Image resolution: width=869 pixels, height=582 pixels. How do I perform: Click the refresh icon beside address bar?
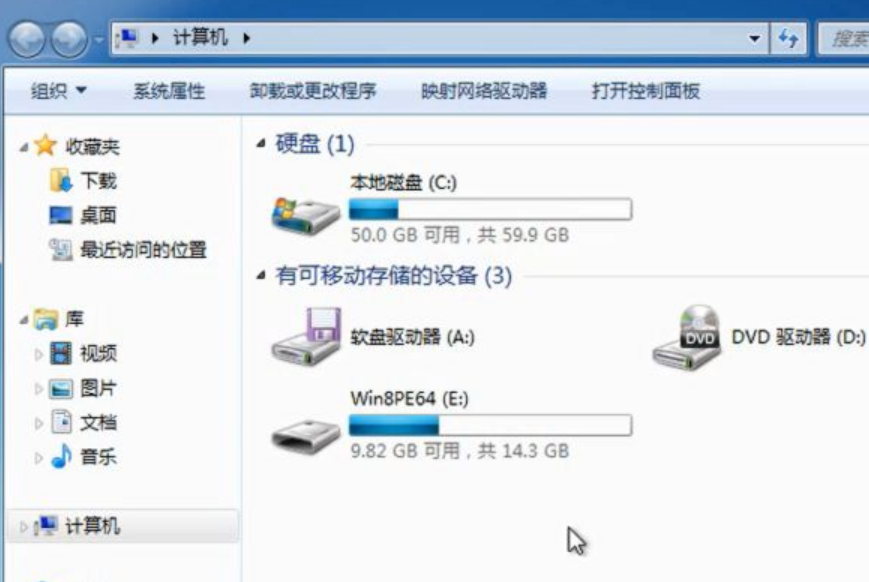pos(788,38)
